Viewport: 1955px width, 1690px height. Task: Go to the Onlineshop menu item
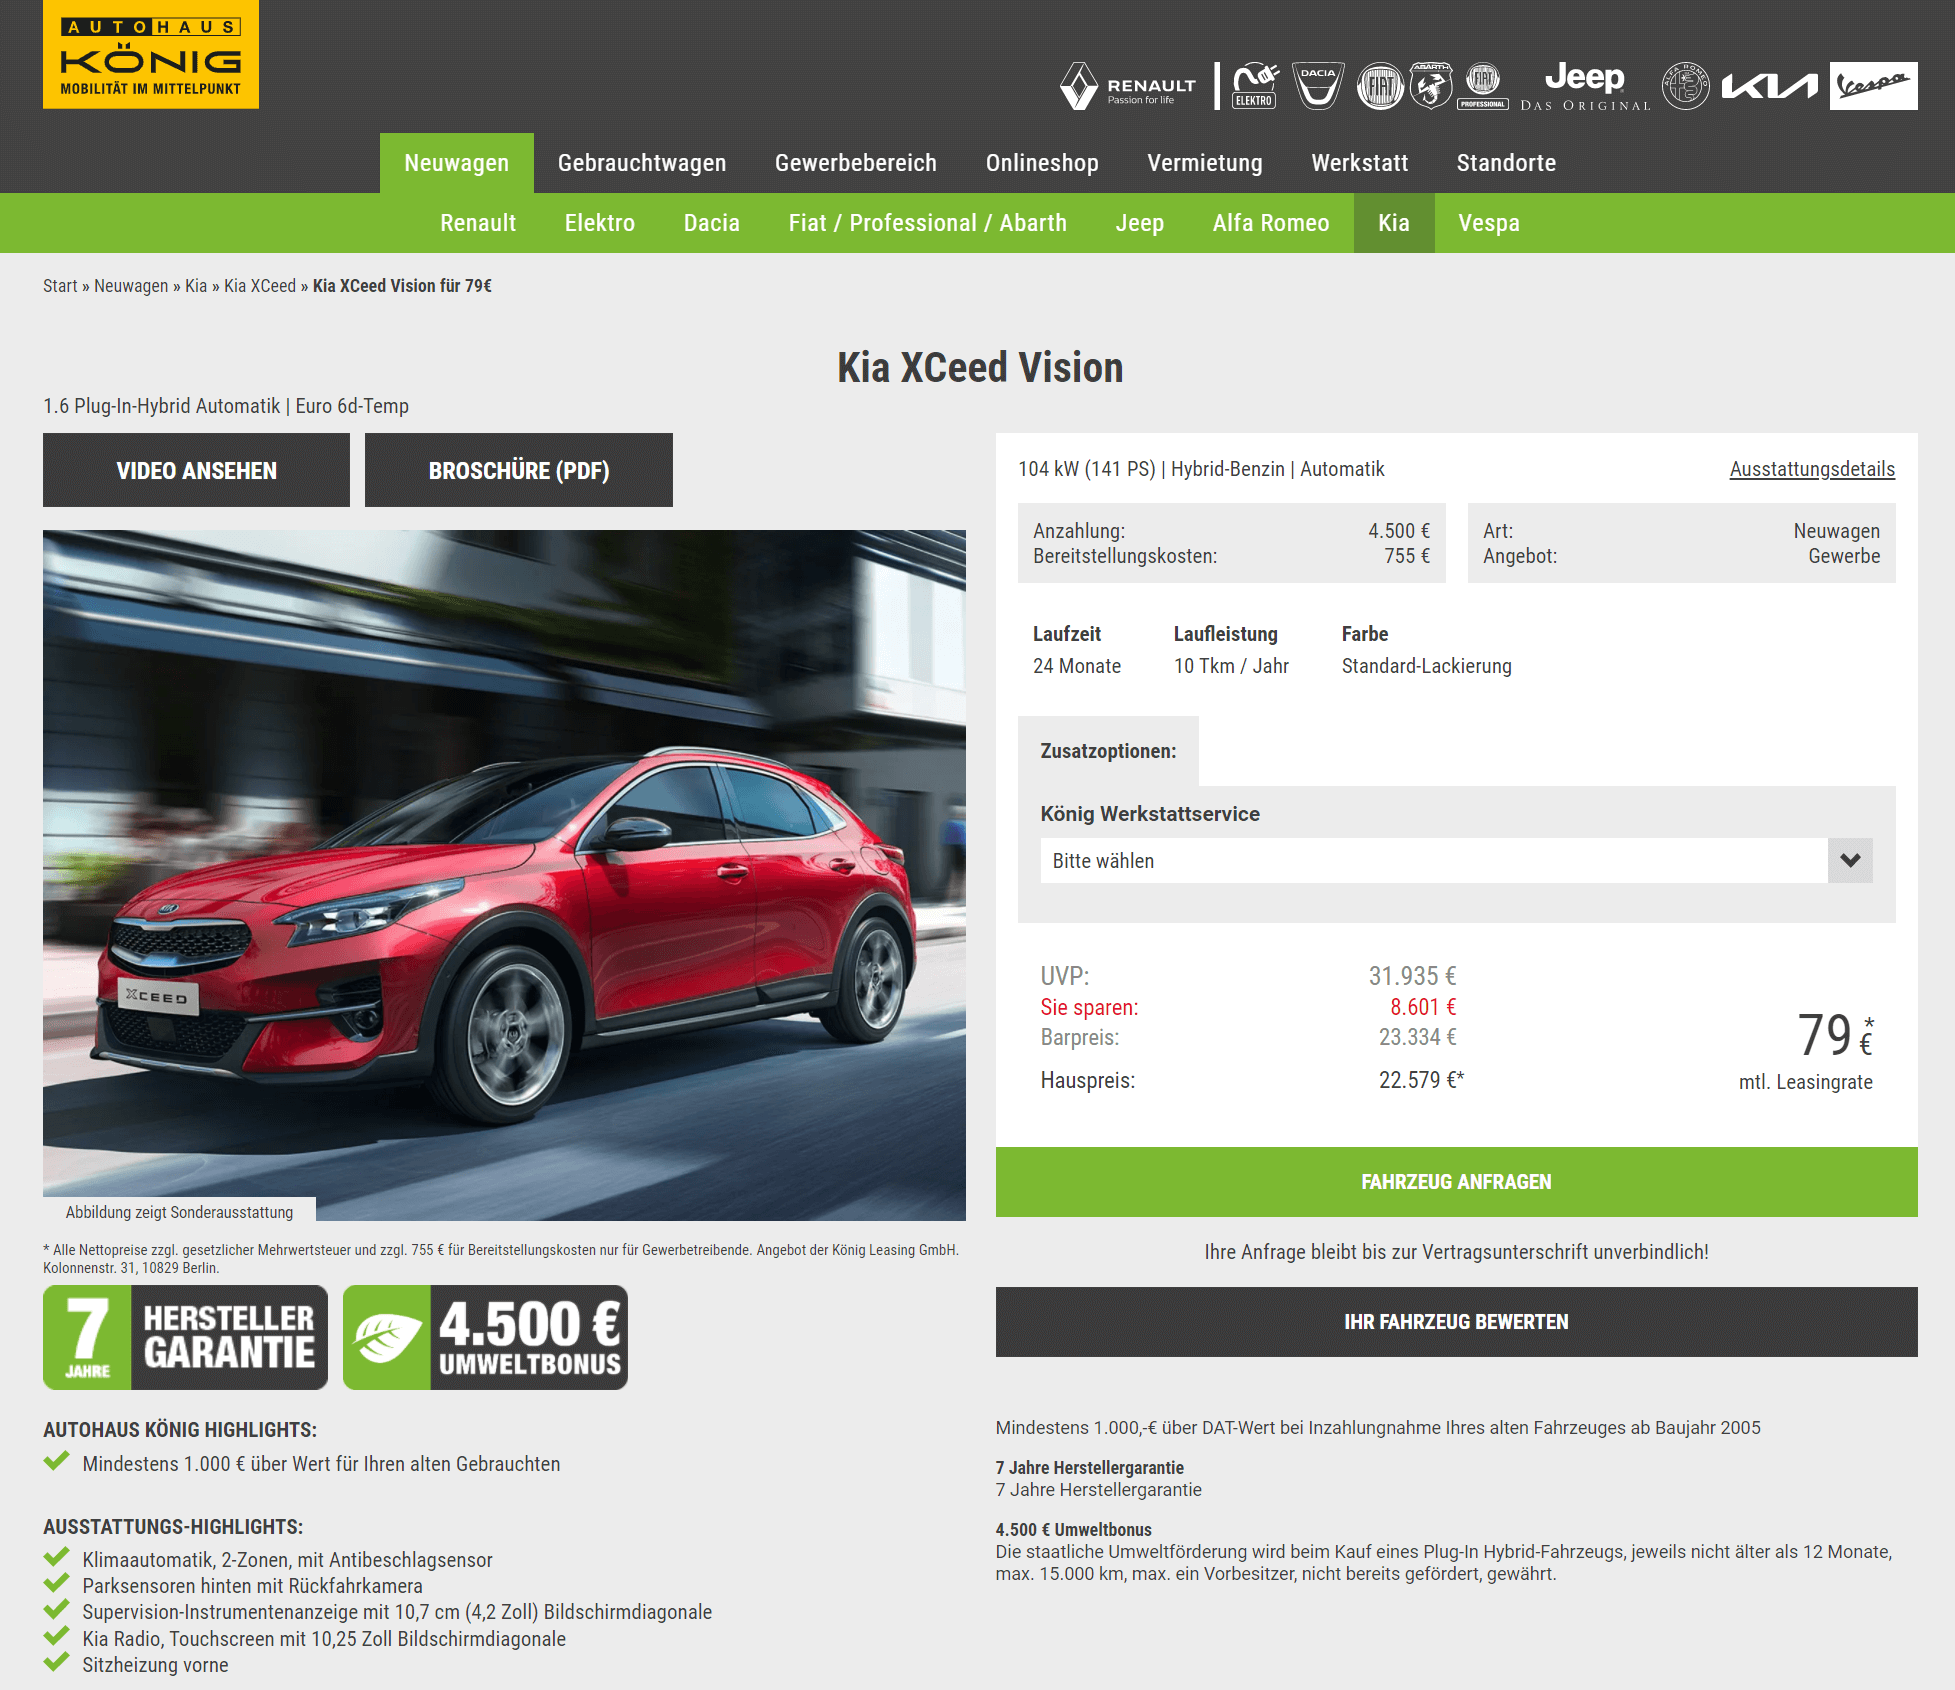pyautogui.click(x=1042, y=163)
